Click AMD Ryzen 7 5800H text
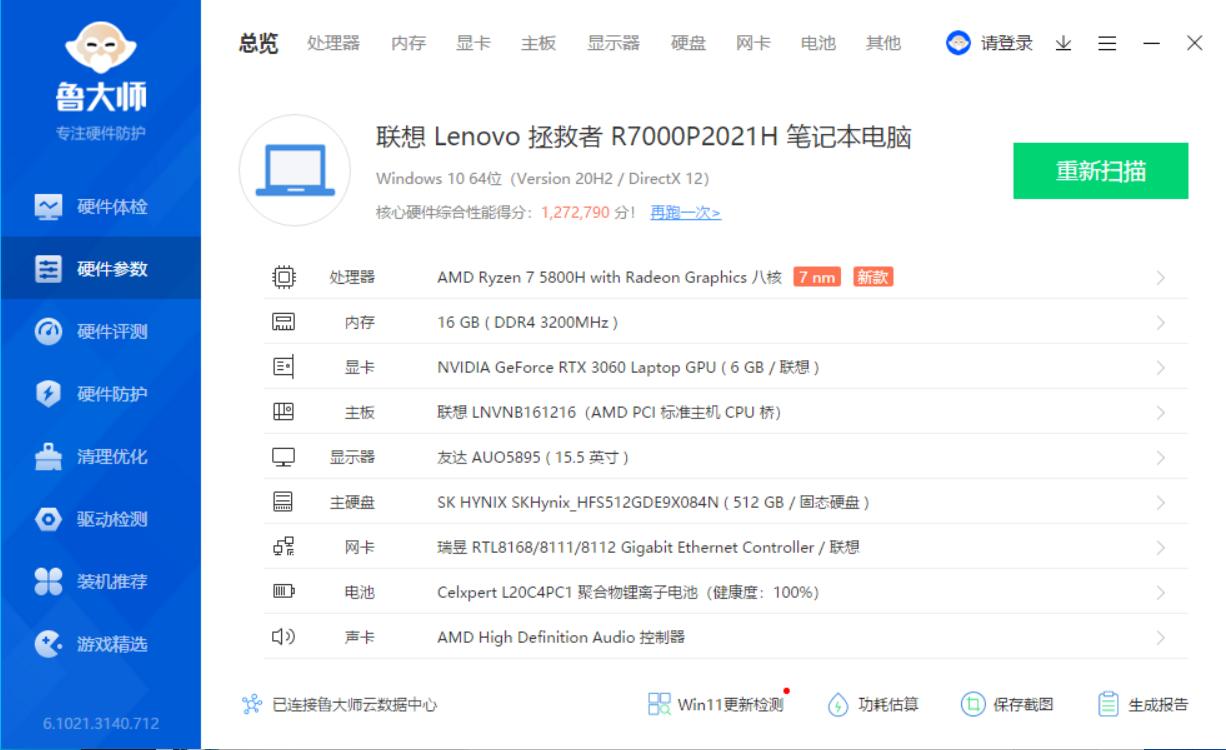The image size is (1226, 750). [x=609, y=277]
